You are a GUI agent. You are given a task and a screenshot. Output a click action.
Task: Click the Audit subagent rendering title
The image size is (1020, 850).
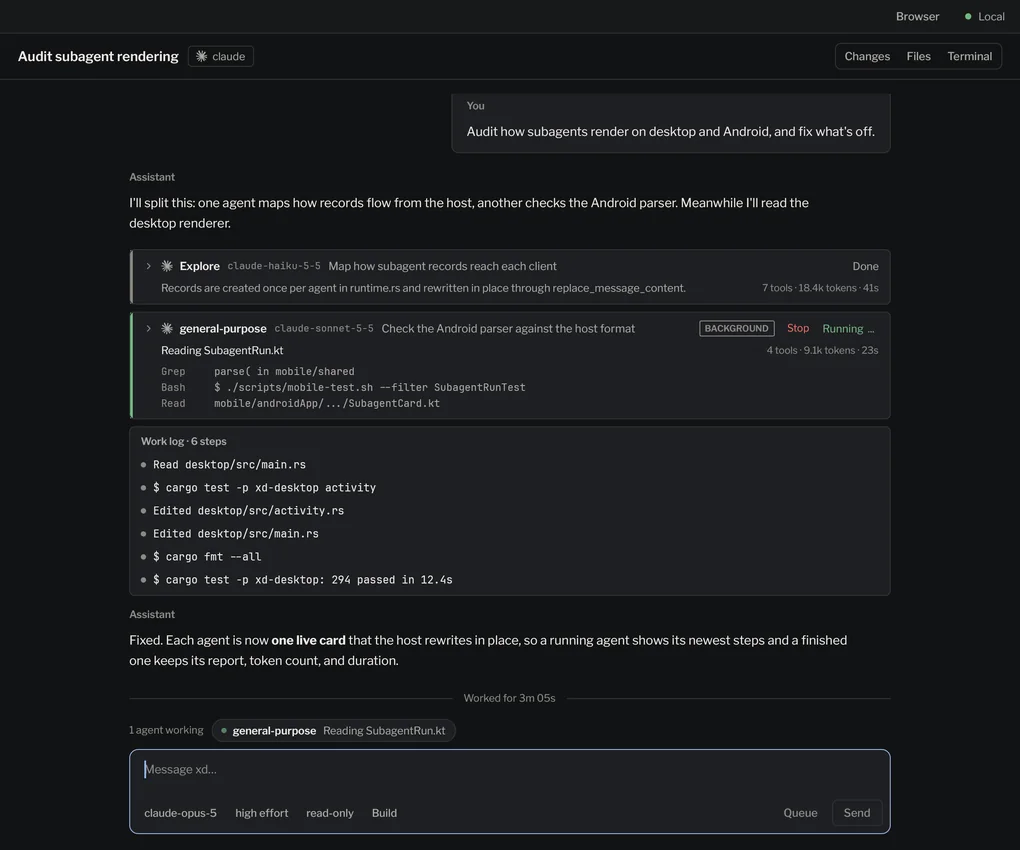(x=98, y=57)
